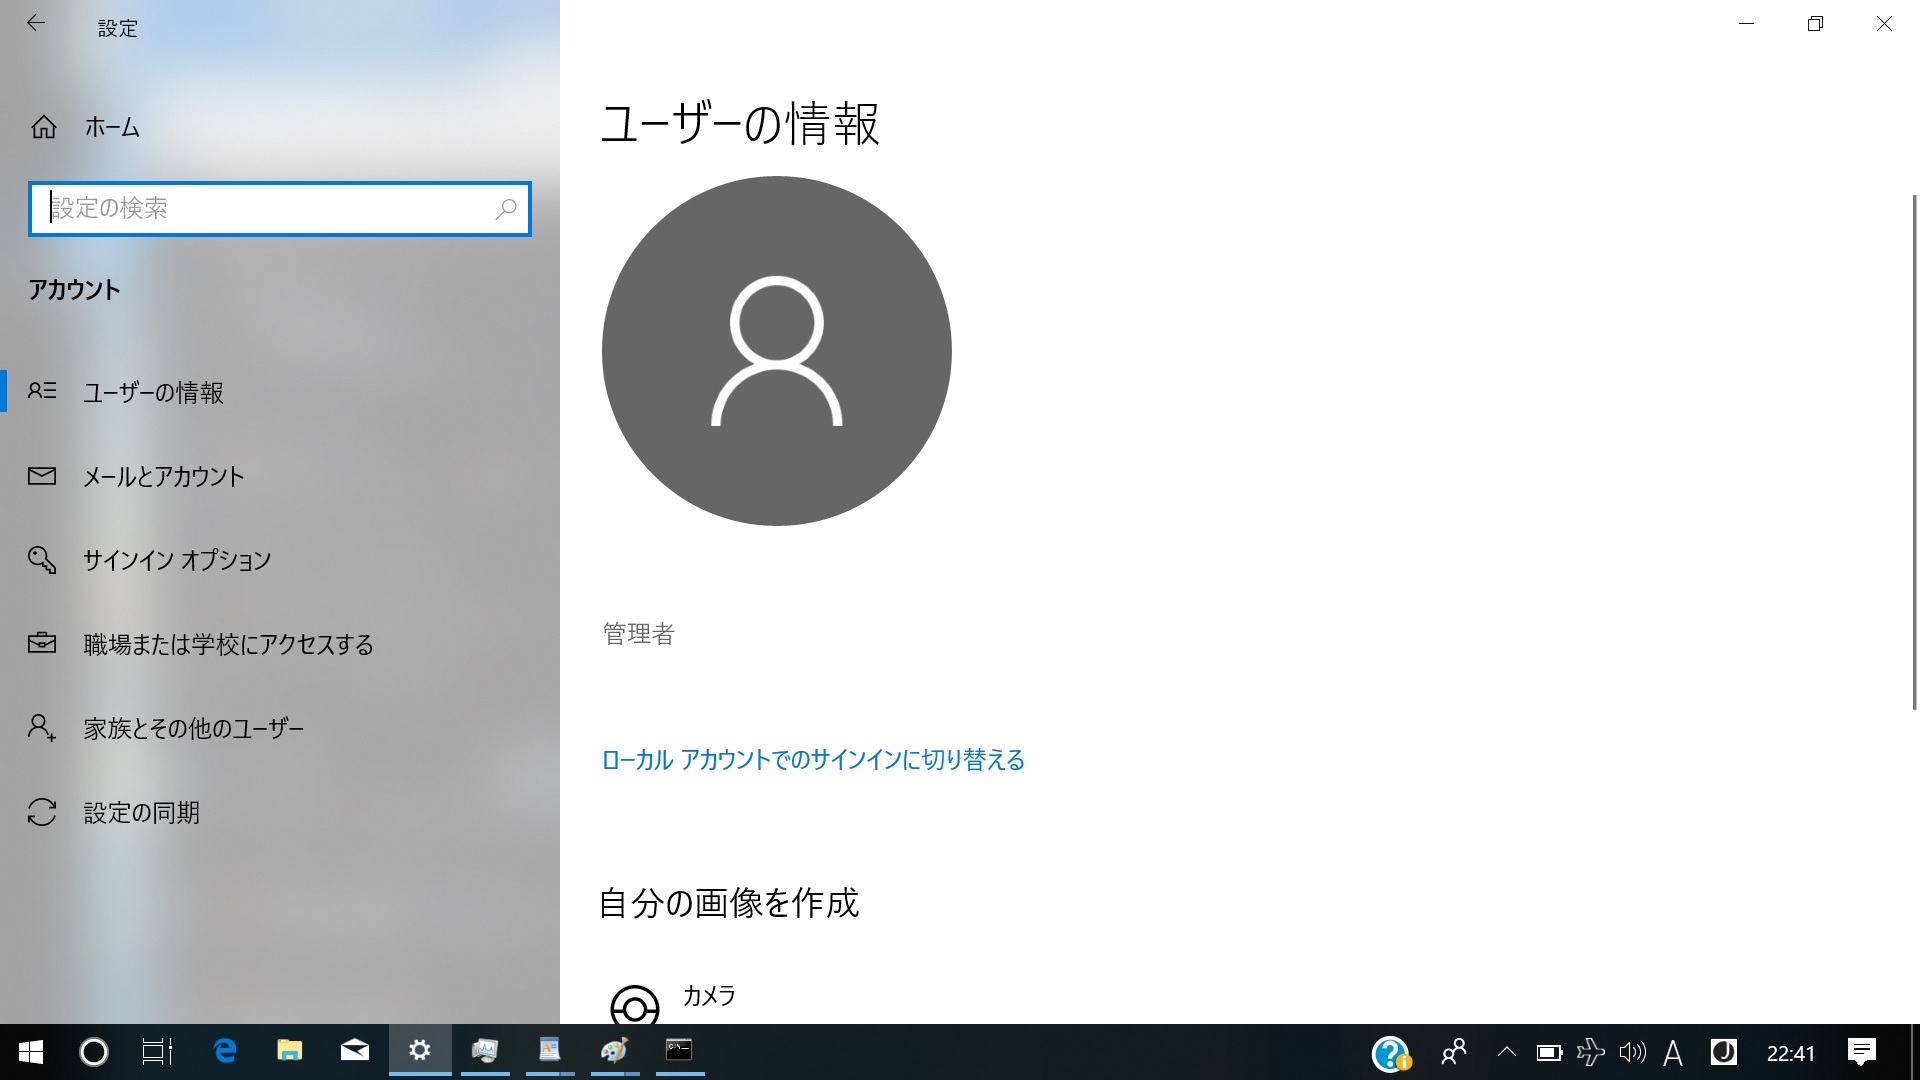Open the battery status flyout

(x=1550, y=1051)
